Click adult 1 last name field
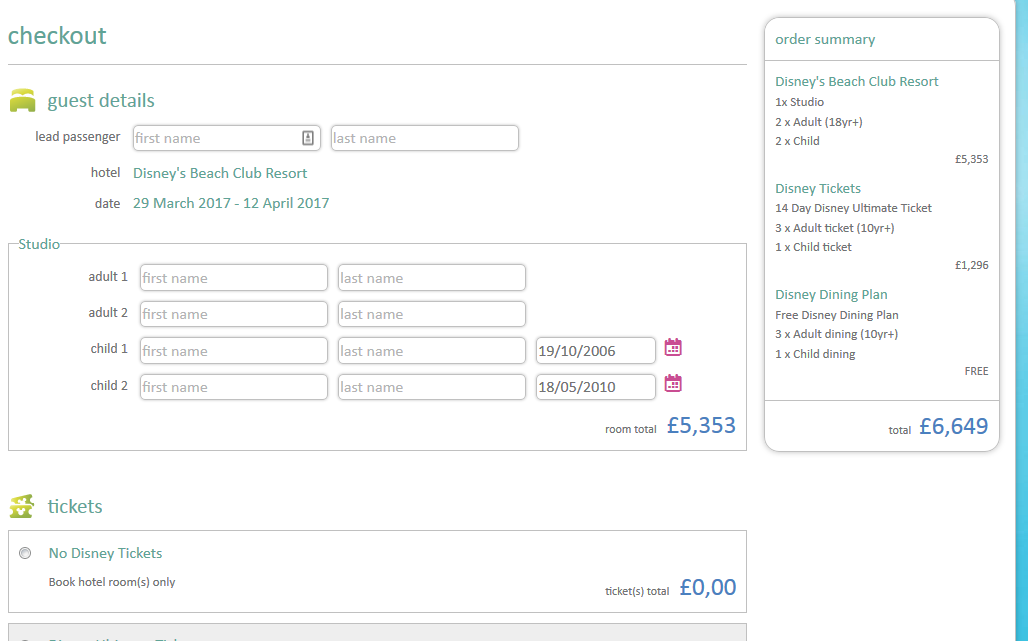This screenshot has height=641, width=1028. tap(431, 278)
